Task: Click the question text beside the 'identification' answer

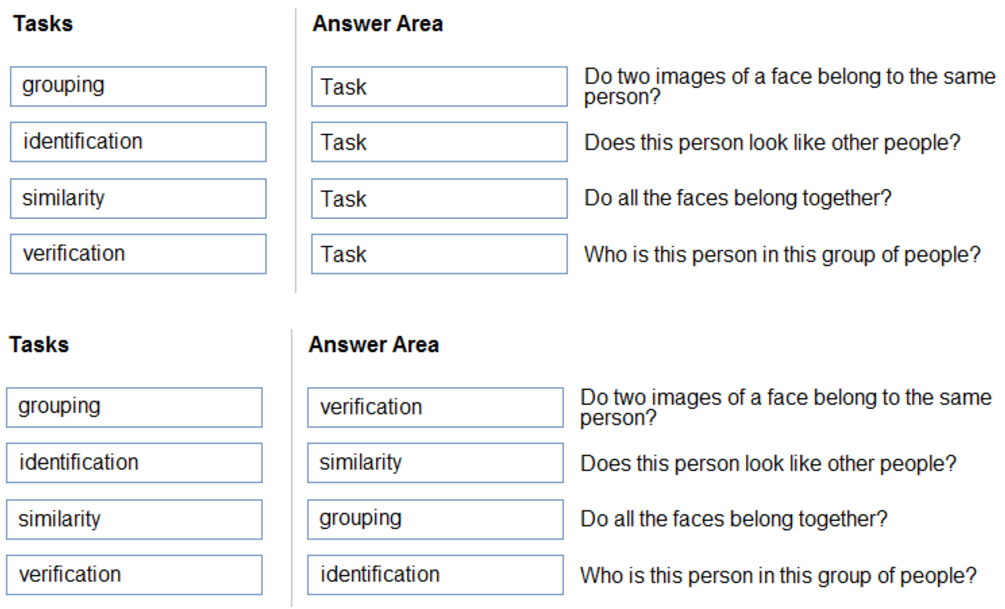Action: point(778,576)
